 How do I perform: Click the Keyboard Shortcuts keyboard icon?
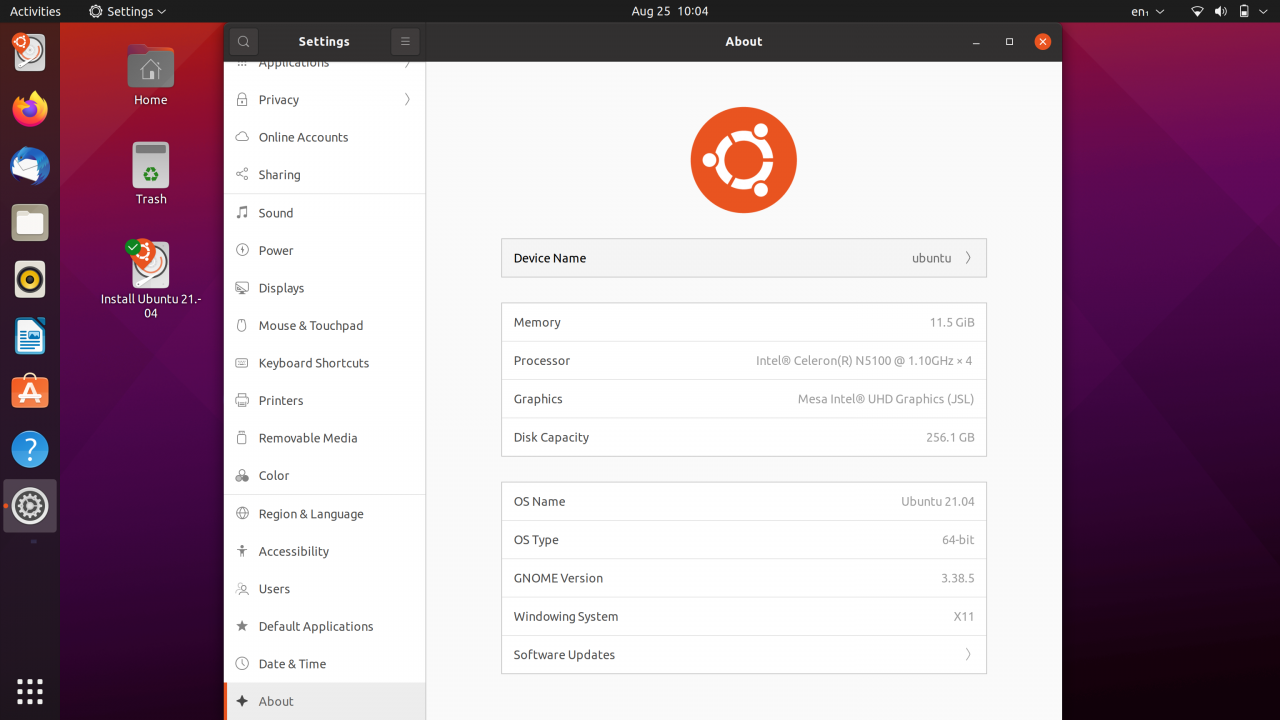pyautogui.click(x=242, y=363)
